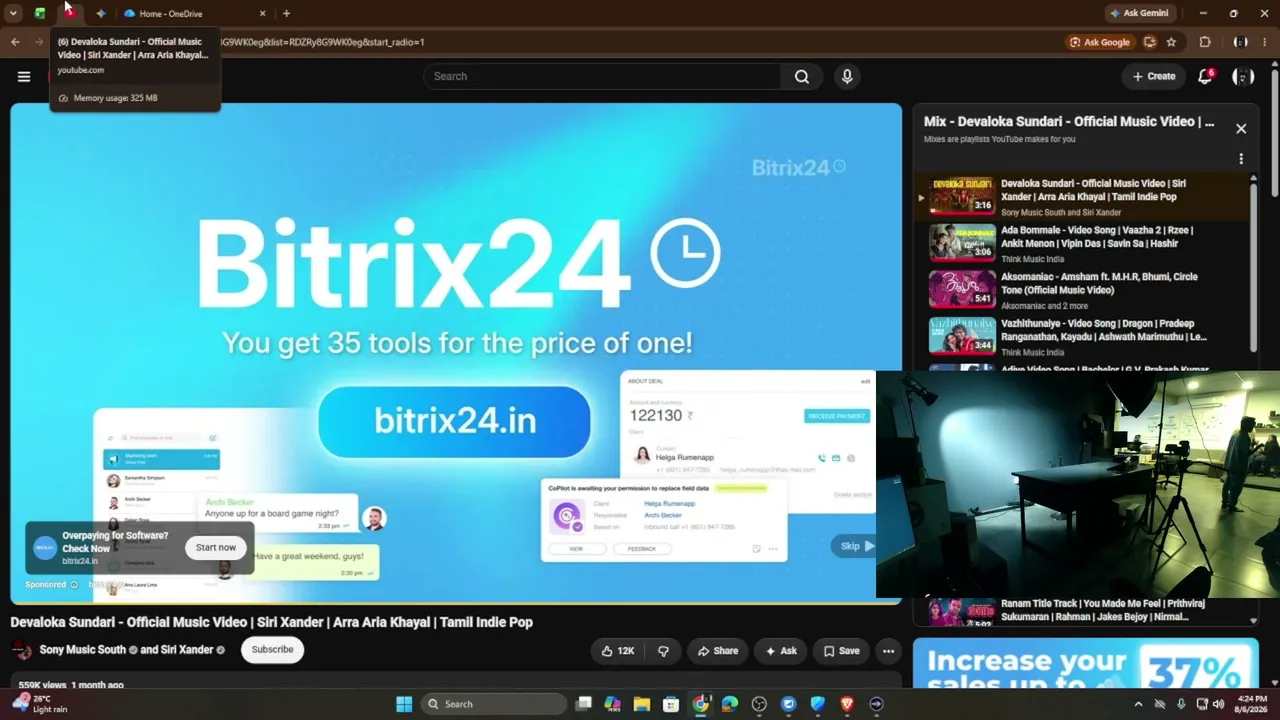Open the Windows Start menu

(x=404, y=704)
